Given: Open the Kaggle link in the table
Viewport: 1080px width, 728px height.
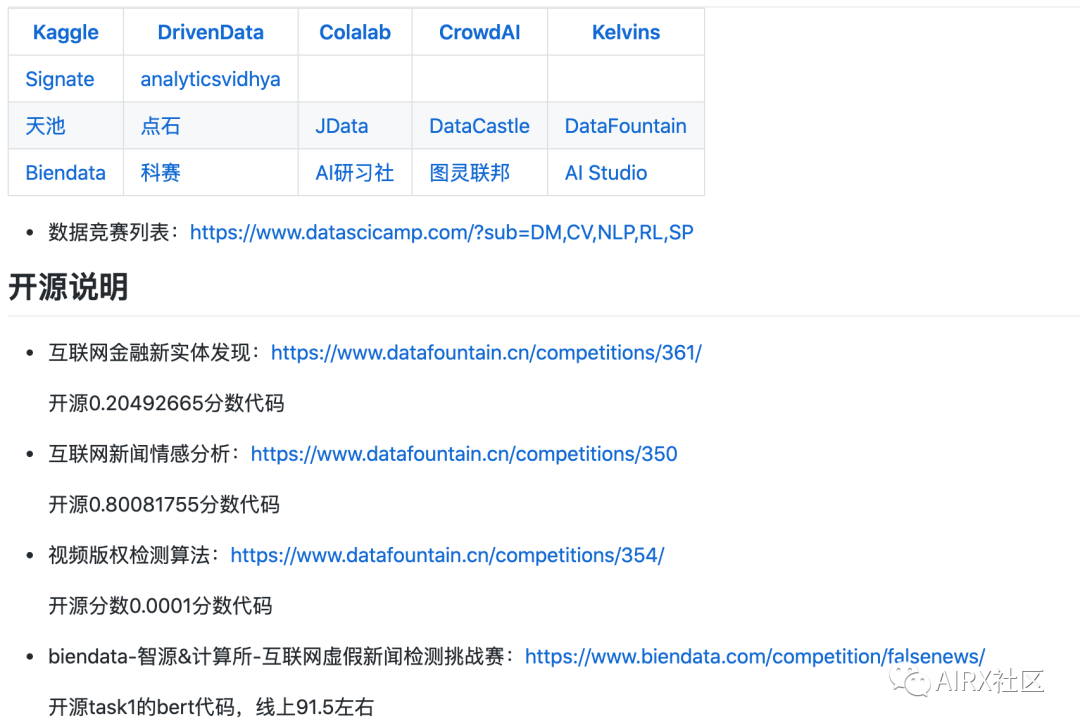Looking at the screenshot, I should [x=65, y=32].
